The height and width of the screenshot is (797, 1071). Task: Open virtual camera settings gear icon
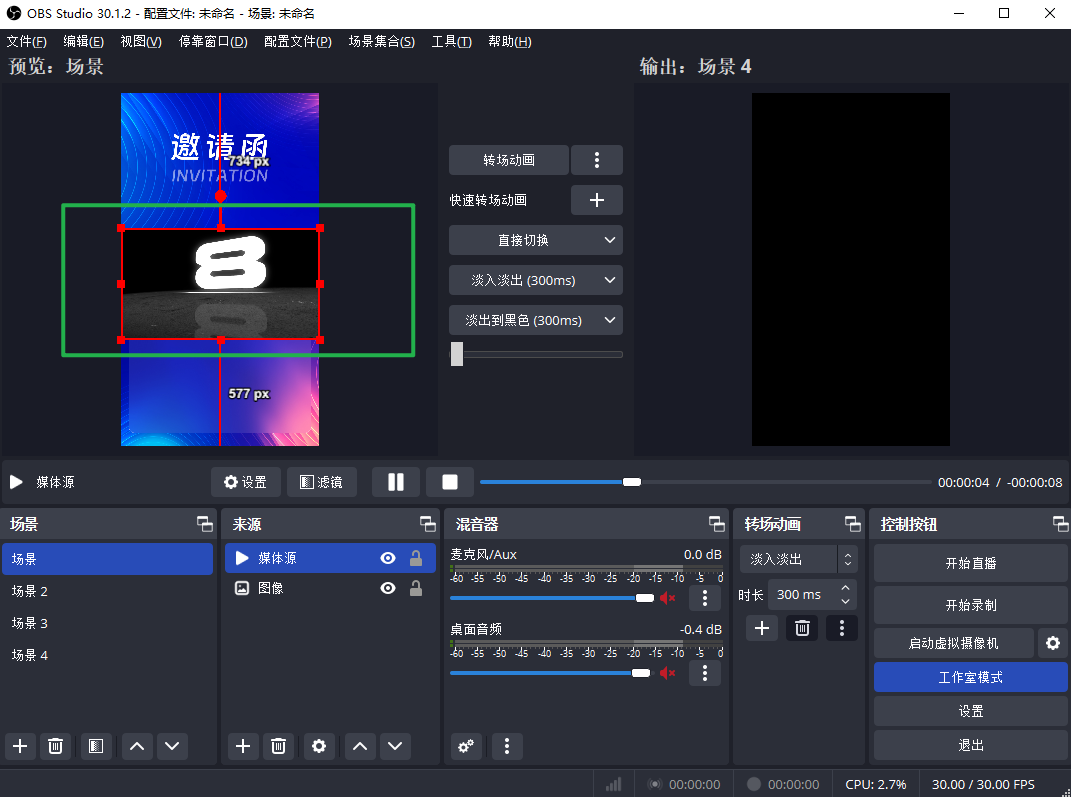coord(1052,643)
